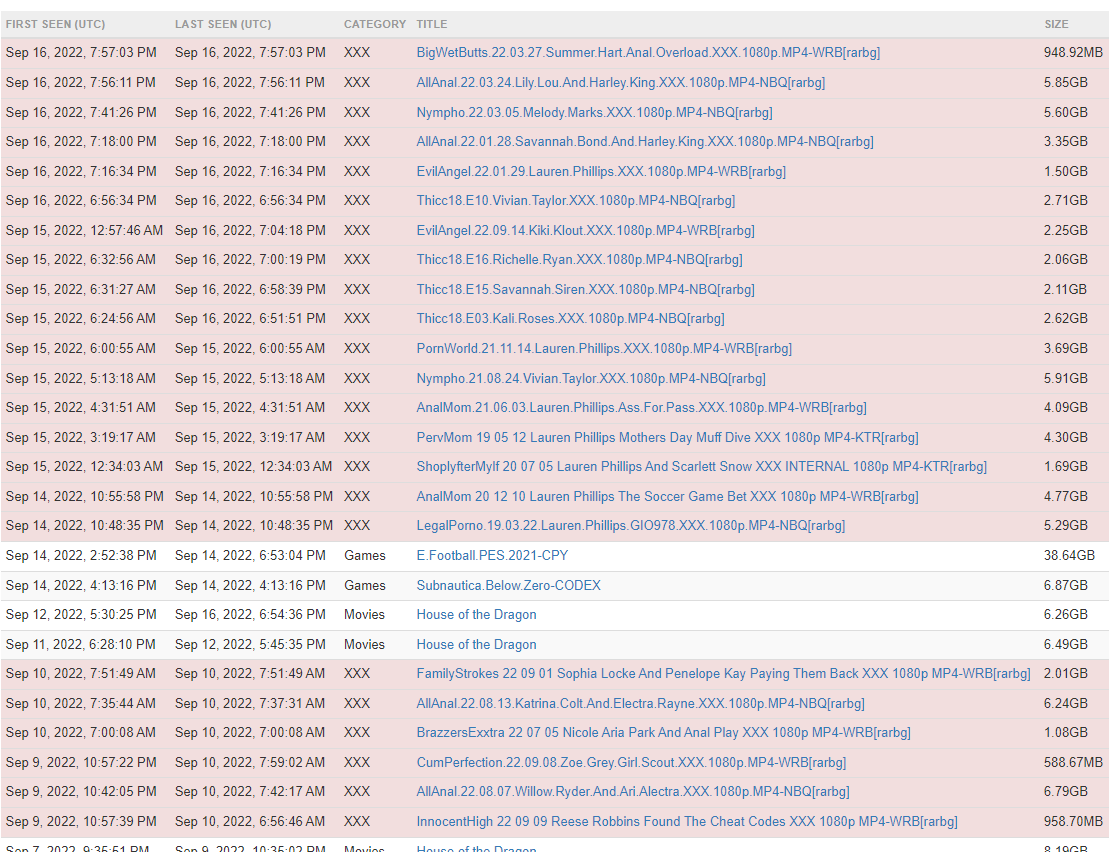Open the title link in the 6.24GB row
This screenshot has width=1118, height=852.
[640, 704]
